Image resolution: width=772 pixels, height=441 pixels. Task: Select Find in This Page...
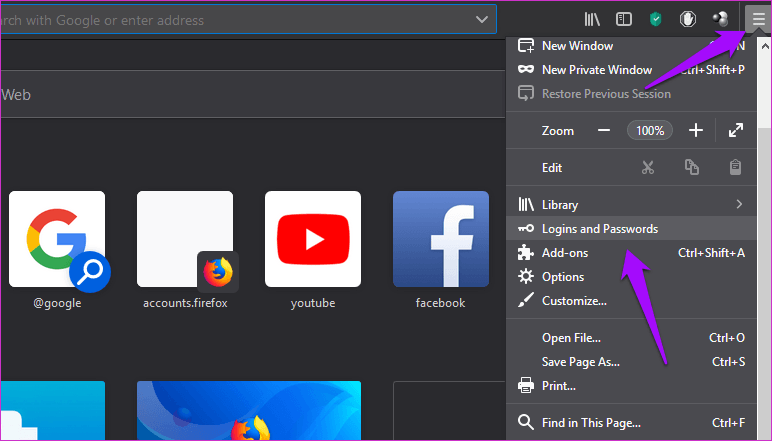point(631,422)
